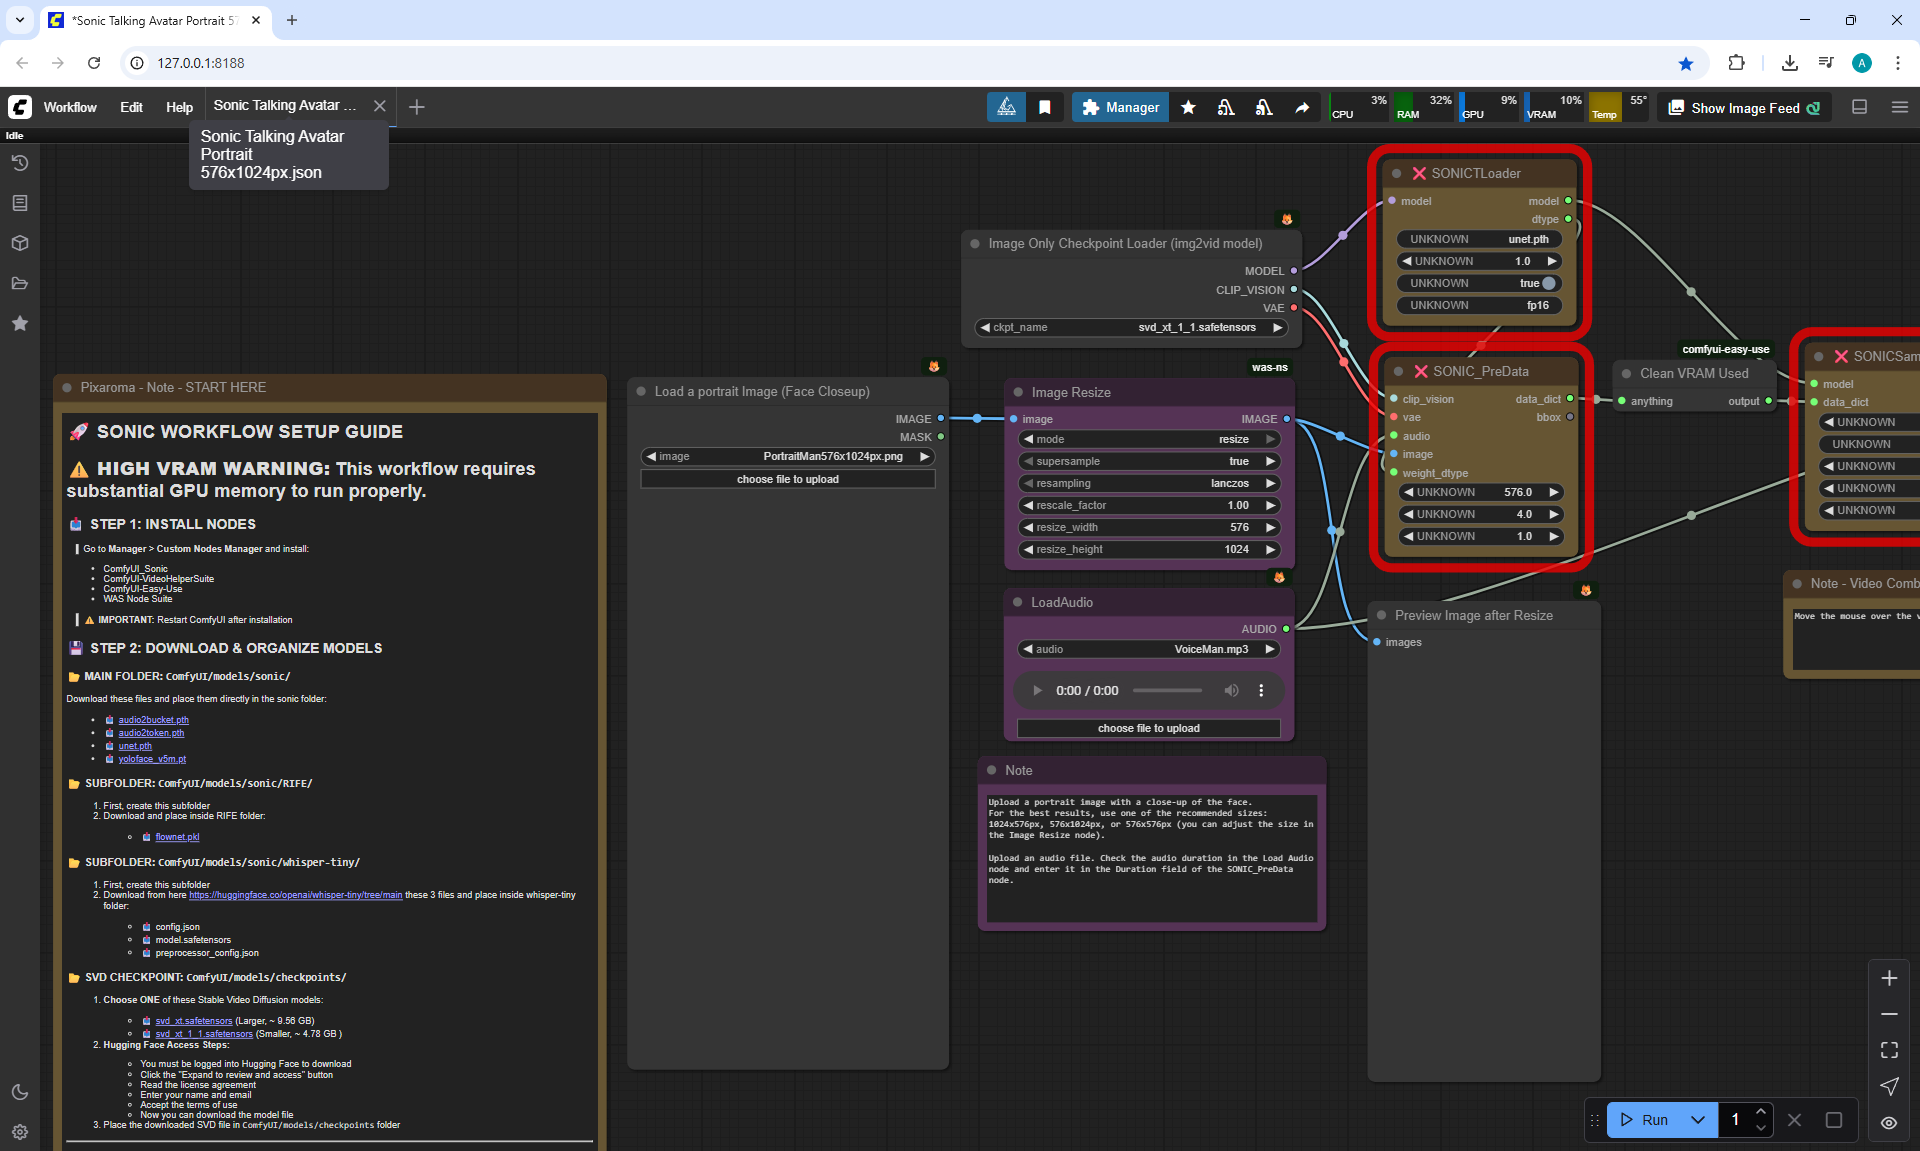Increase the run batch count stepper

point(1760,1112)
